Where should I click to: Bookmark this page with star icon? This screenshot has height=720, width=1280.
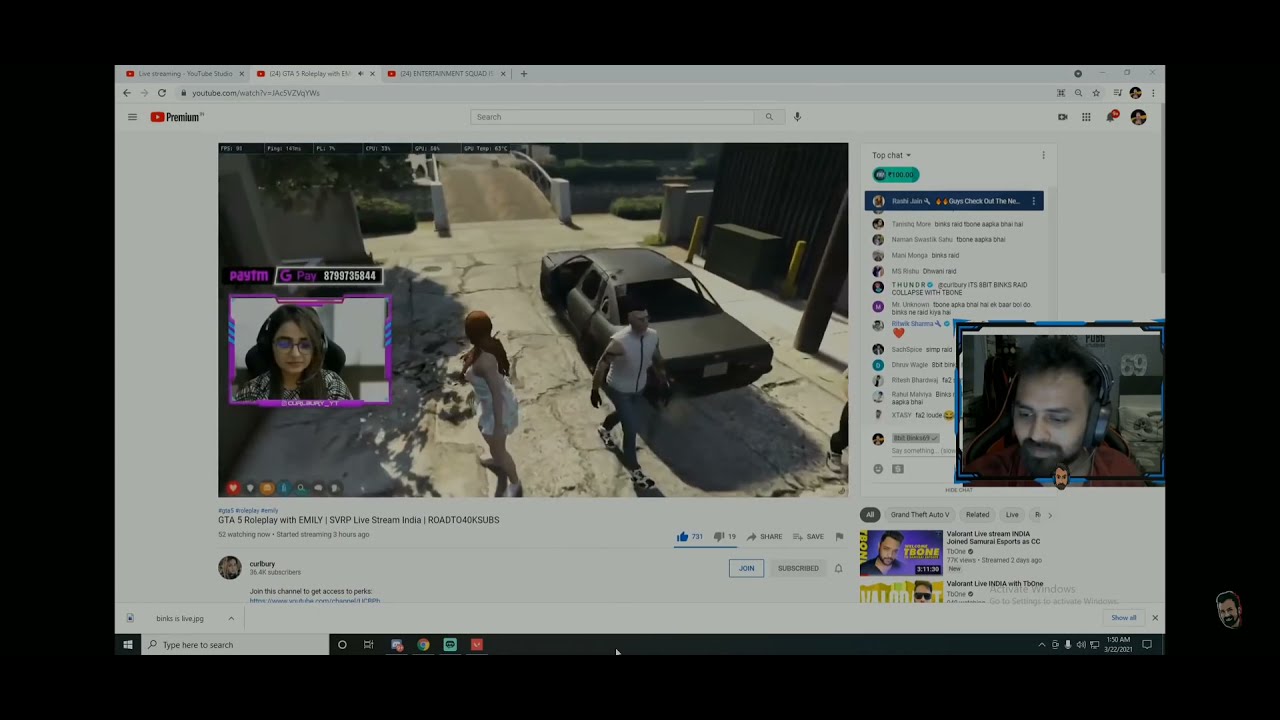[1096, 93]
